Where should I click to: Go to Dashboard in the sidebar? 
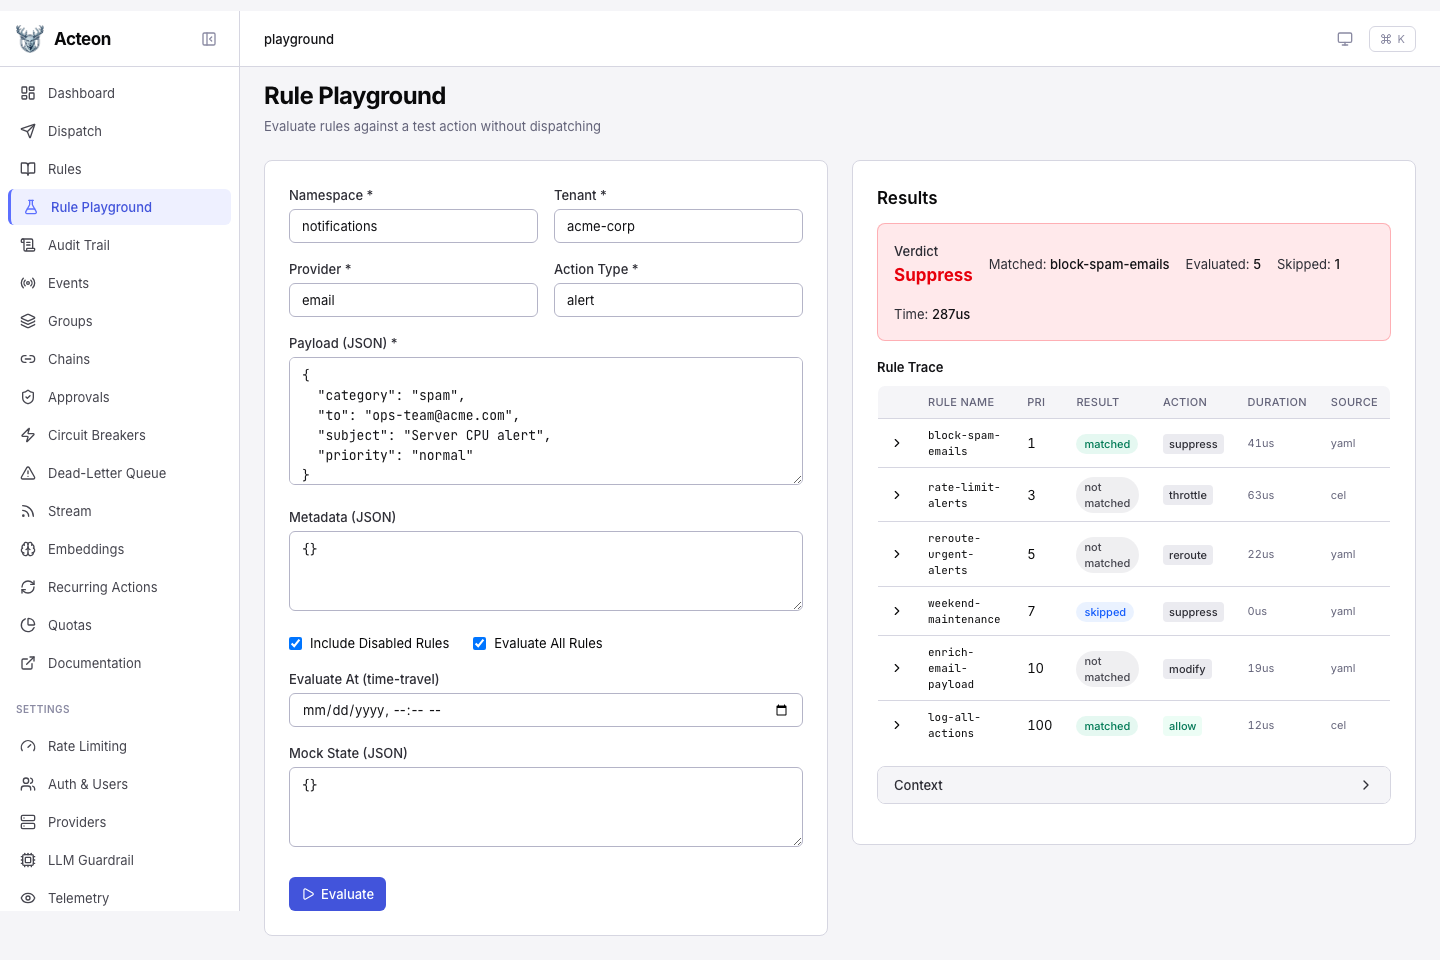point(81,93)
